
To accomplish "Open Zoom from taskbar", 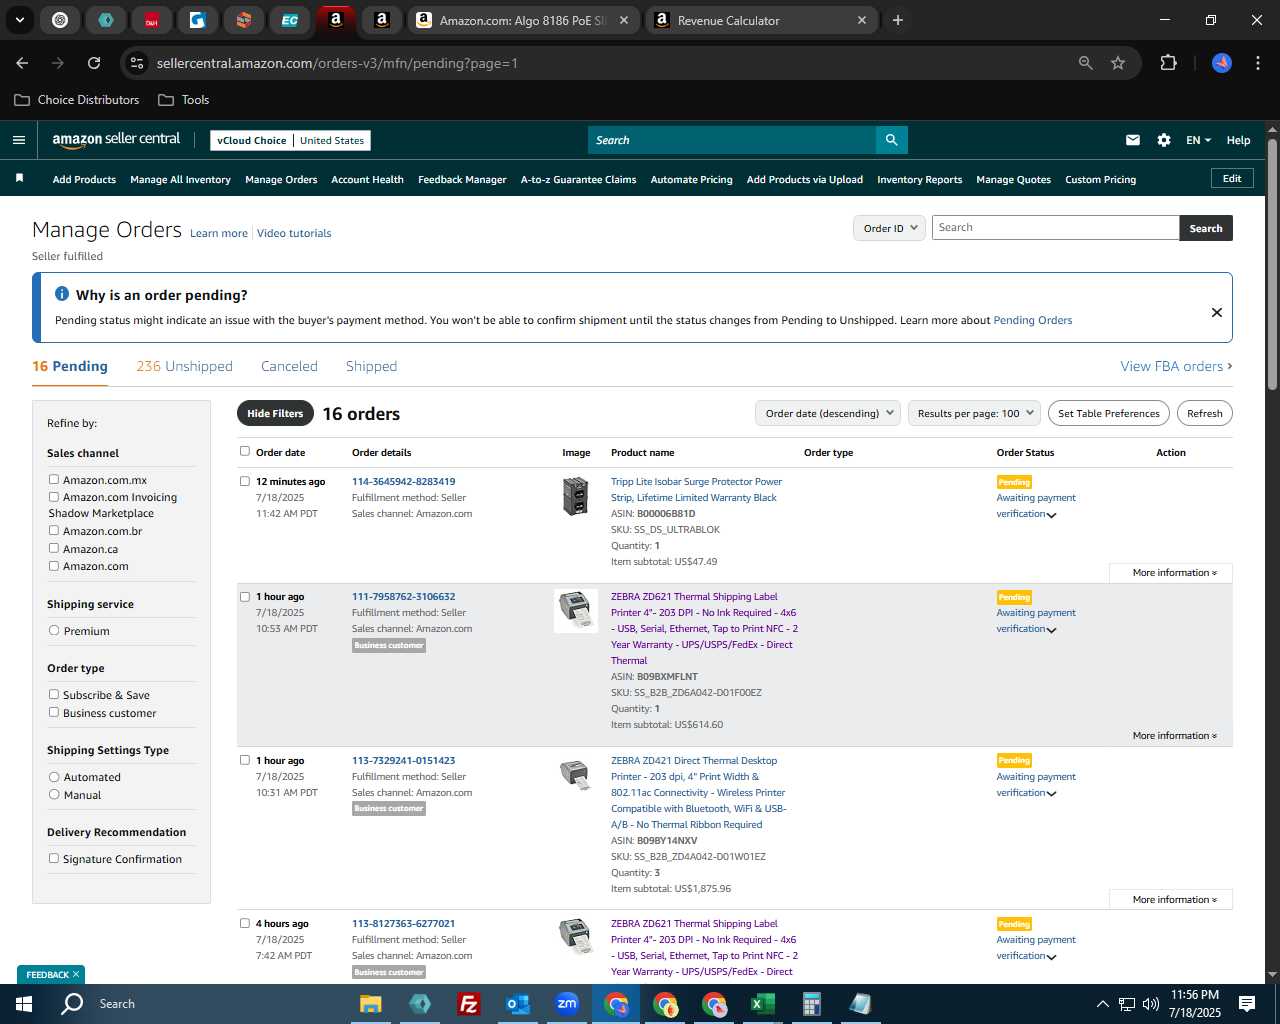I will pos(567,1004).
